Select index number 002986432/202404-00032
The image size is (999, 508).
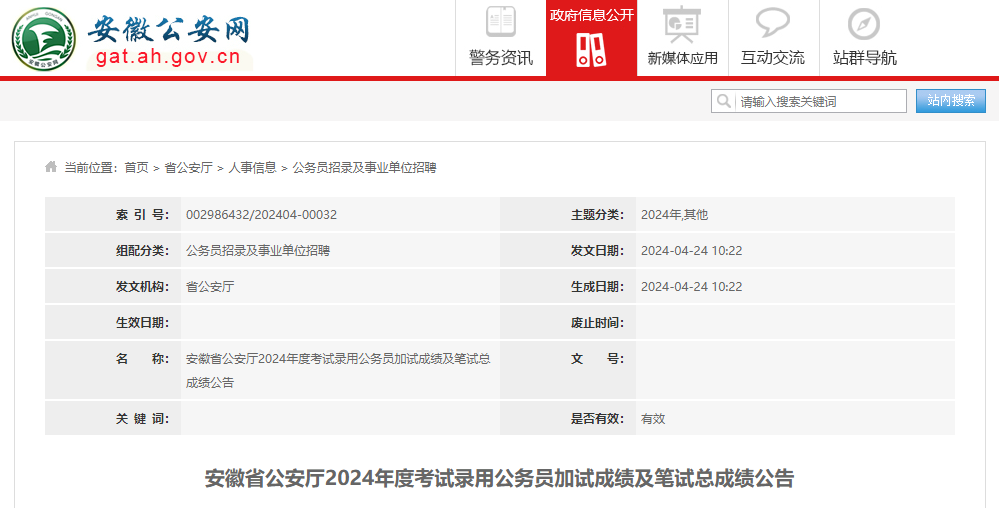261,215
